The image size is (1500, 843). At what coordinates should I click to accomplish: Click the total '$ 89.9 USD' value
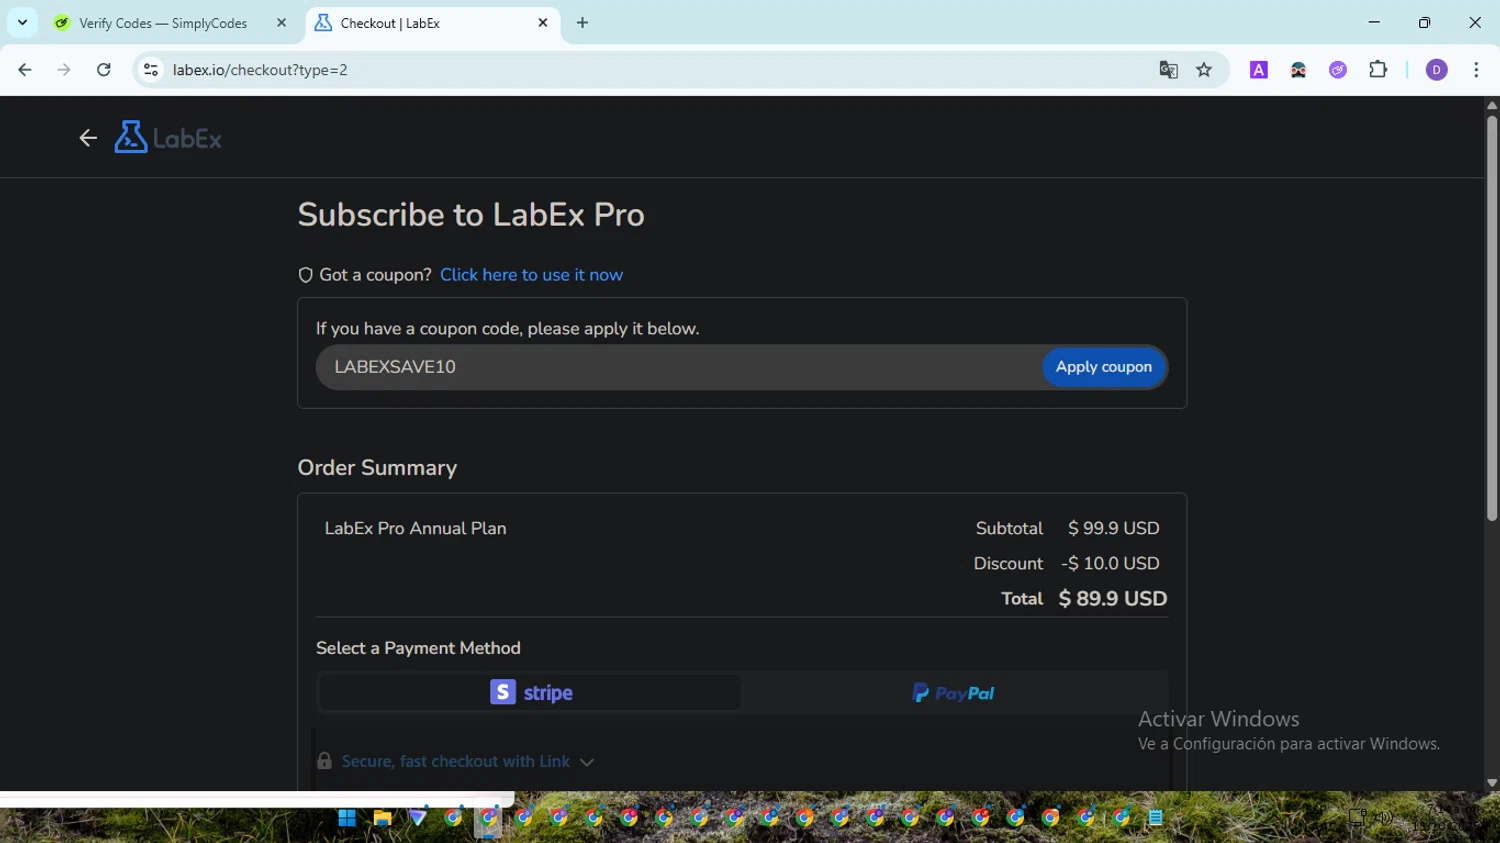[1113, 598]
